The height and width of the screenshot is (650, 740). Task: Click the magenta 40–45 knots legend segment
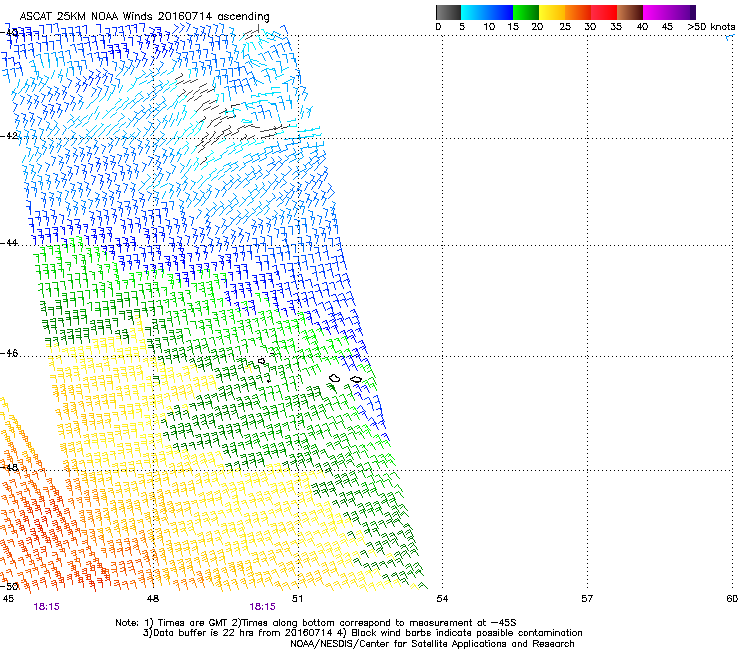tap(656, 12)
